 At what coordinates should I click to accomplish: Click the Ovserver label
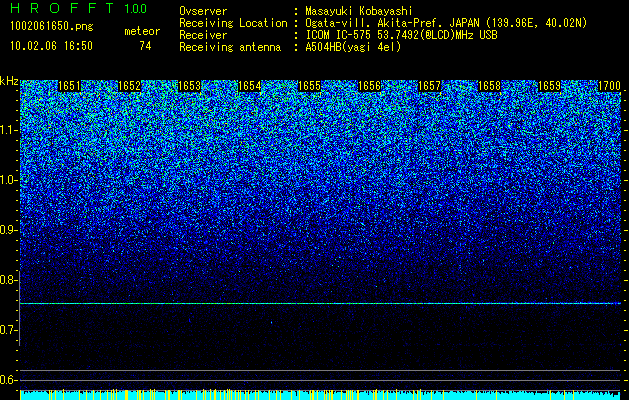tap(203, 11)
